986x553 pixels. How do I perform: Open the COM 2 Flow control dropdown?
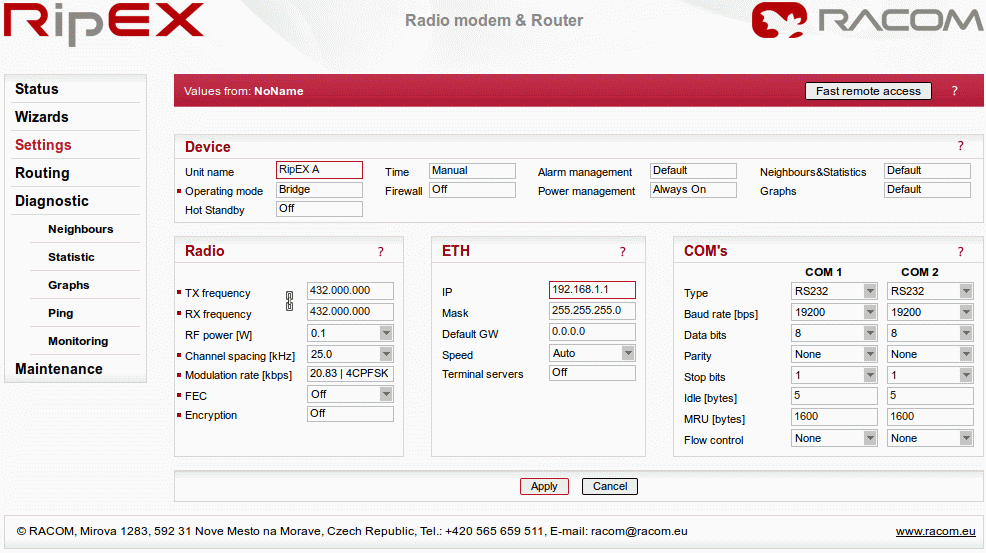pyautogui.click(x=930, y=438)
